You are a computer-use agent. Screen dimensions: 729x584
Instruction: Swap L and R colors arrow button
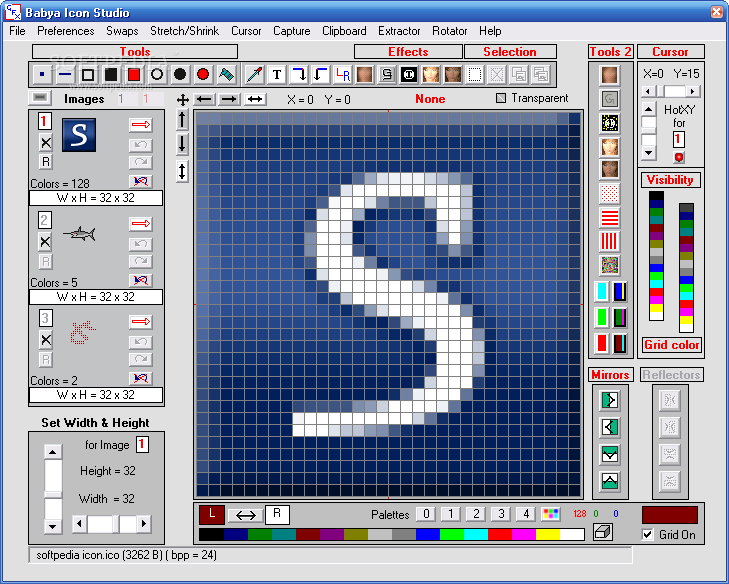tap(245, 515)
